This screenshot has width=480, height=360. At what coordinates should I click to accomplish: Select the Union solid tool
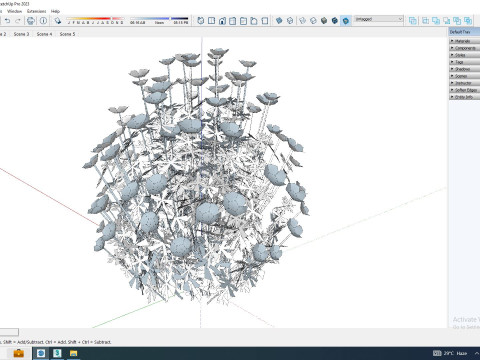point(436,21)
